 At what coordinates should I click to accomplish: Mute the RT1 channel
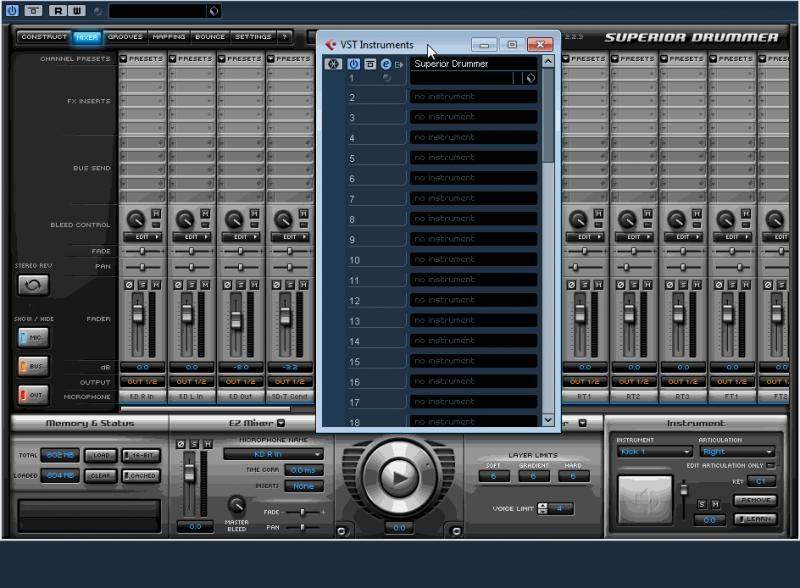tap(598, 285)
